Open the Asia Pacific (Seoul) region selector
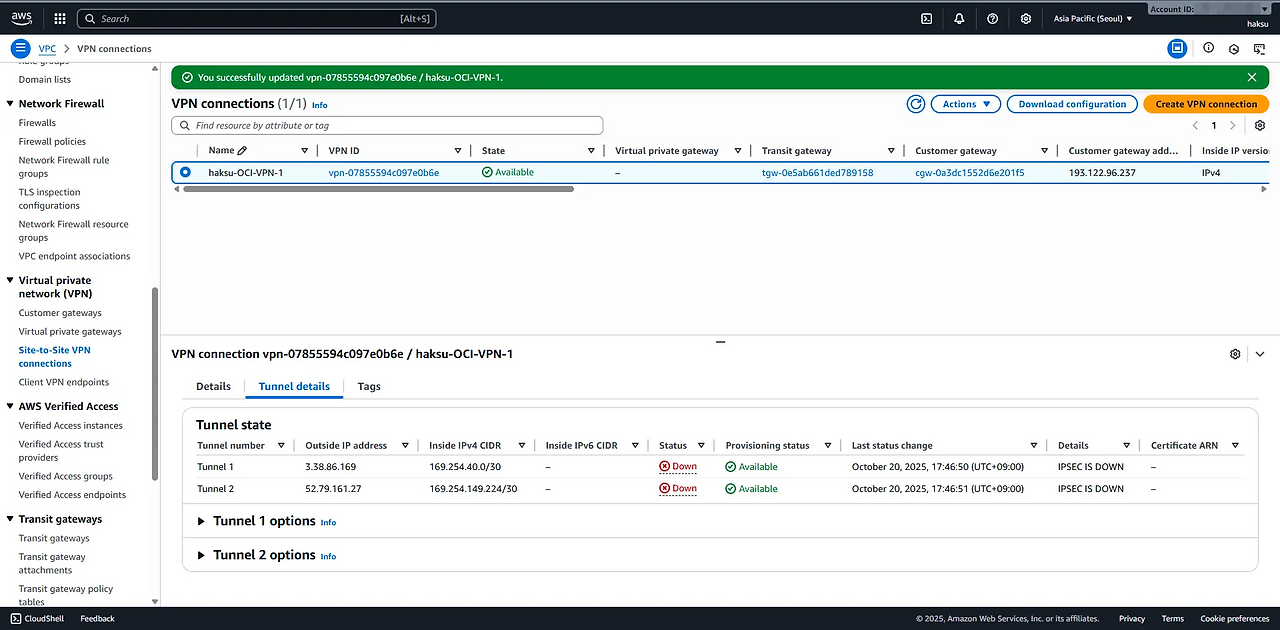 click(x=1093, y=18)
